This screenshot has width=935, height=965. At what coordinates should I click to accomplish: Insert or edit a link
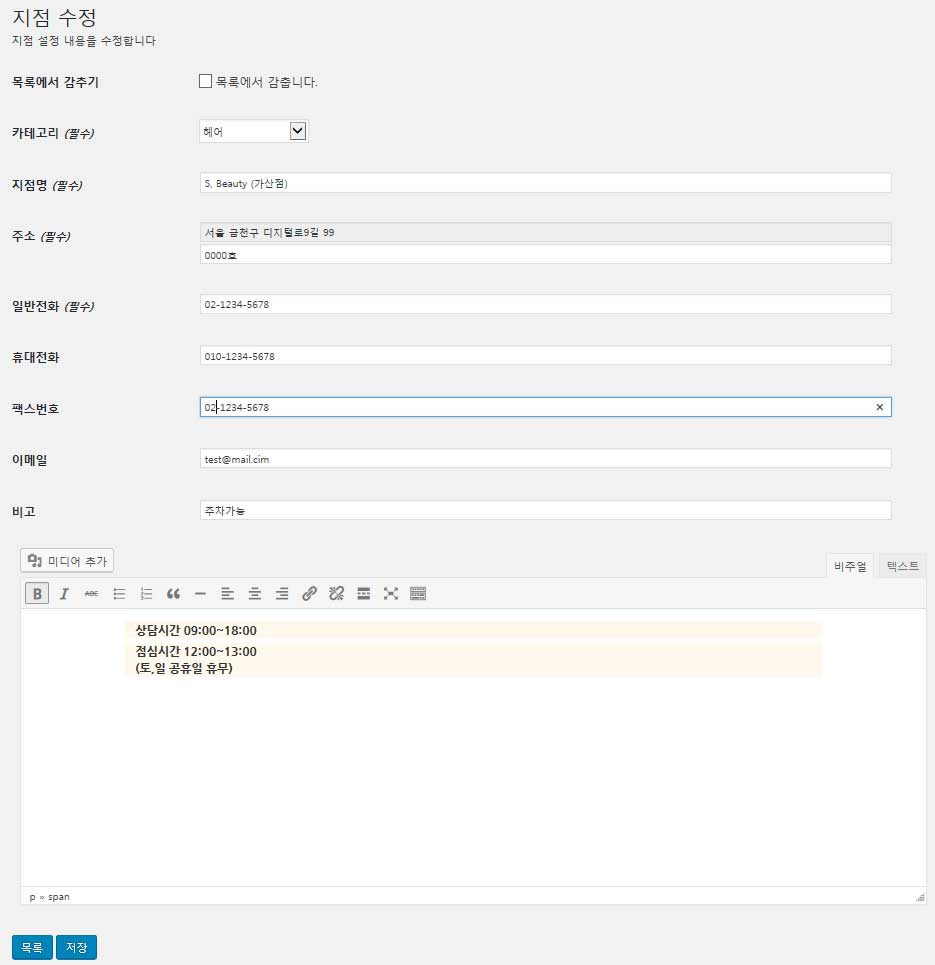pos(309,593)
